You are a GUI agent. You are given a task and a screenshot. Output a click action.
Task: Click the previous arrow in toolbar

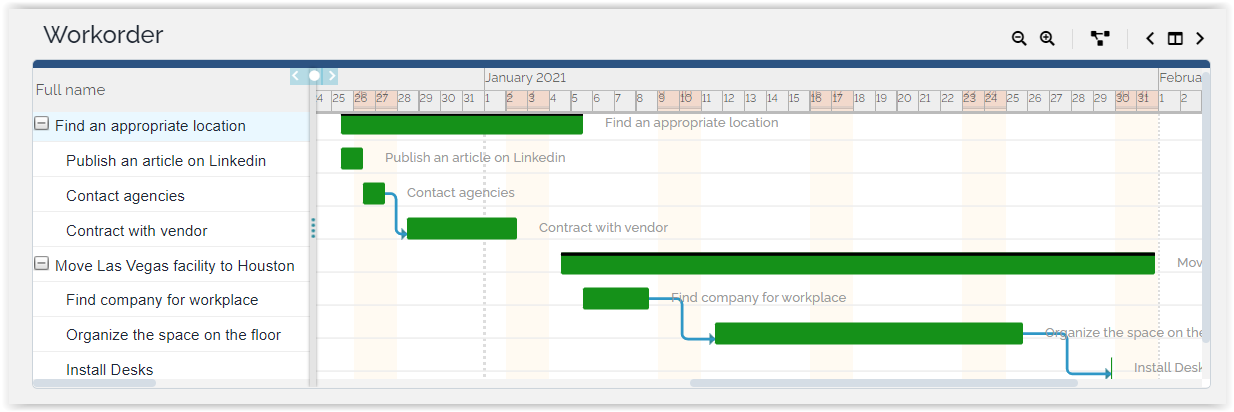point(1150,39)
